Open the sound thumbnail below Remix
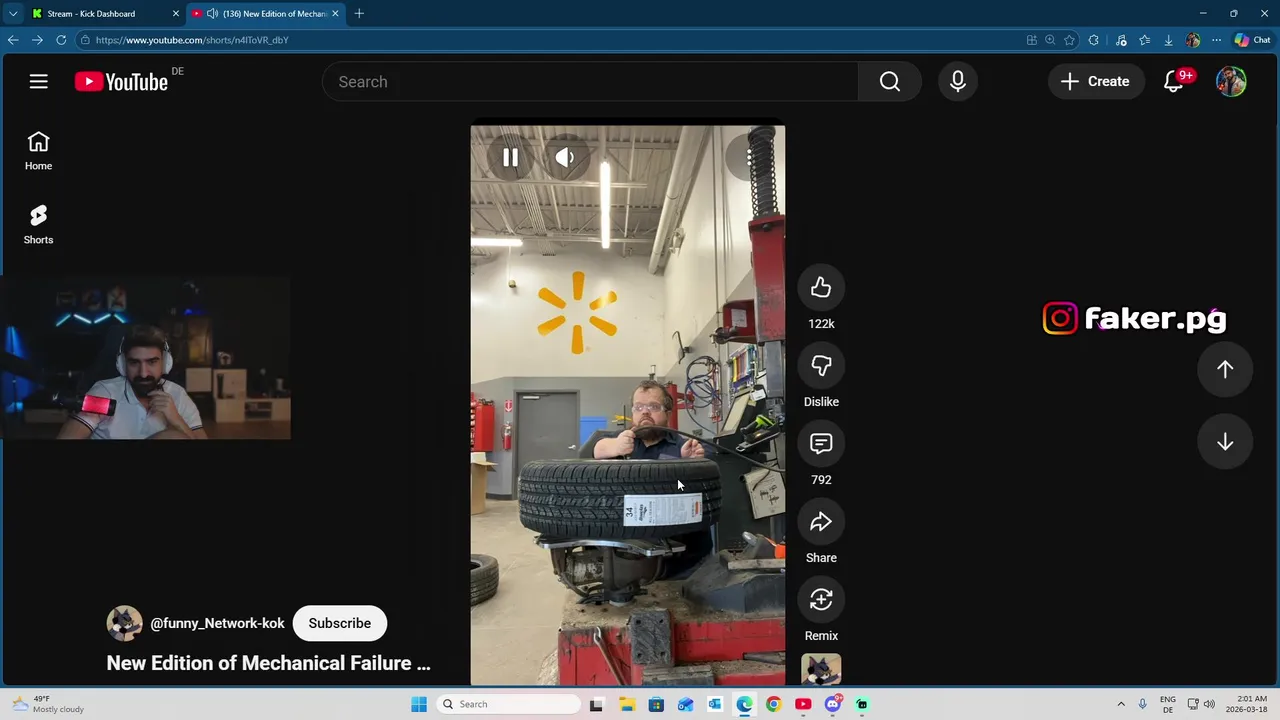1280x720 pixels. (821, 669)
